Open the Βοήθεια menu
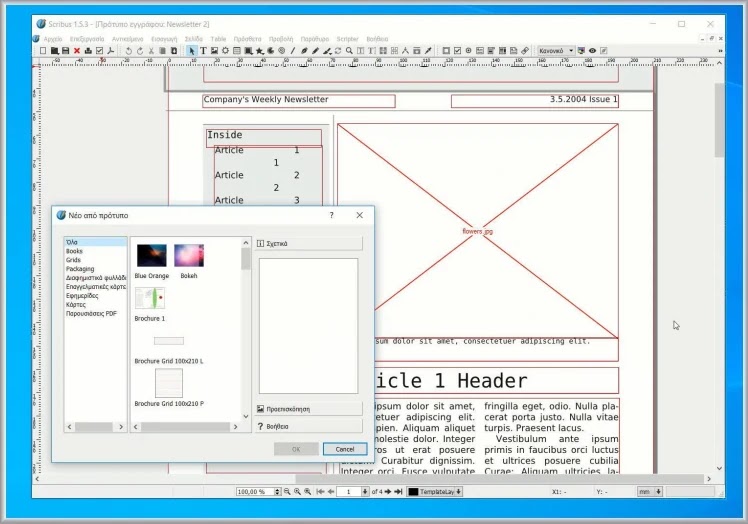Image resolution: width=748 pixels, height=524 pixels. (377, 39)
